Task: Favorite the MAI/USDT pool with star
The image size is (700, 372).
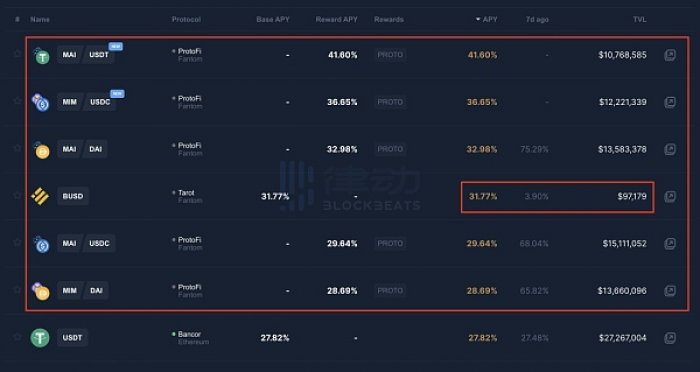Action: click(x=17, y=54)
